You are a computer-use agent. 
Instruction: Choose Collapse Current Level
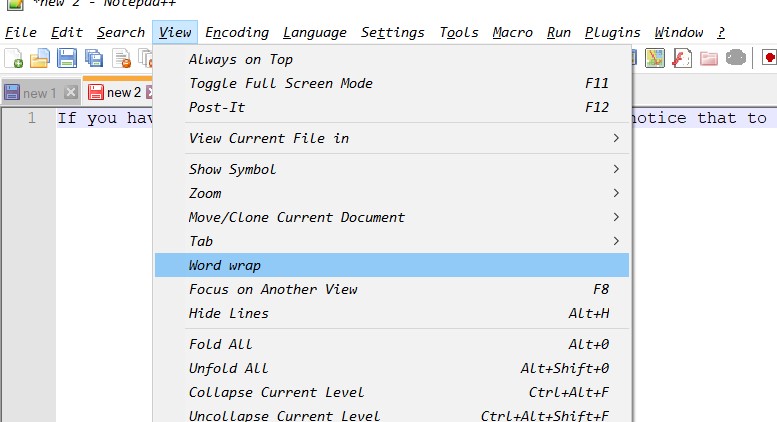click(391, 392)
